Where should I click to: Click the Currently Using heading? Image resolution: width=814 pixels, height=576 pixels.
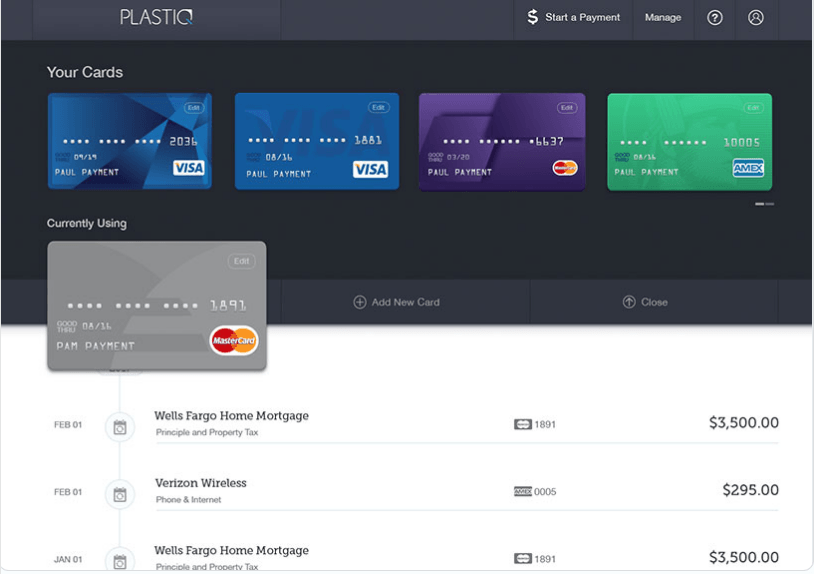87,223
